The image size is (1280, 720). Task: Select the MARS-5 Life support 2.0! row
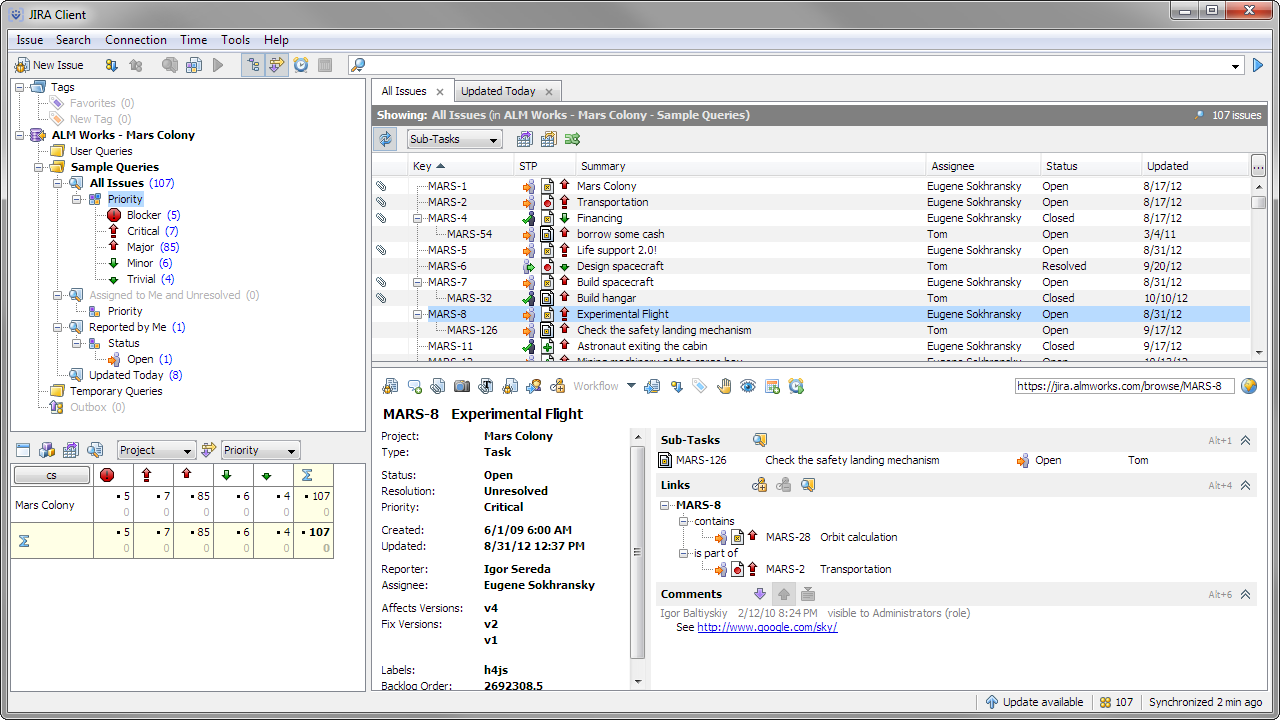click(811, 250)
